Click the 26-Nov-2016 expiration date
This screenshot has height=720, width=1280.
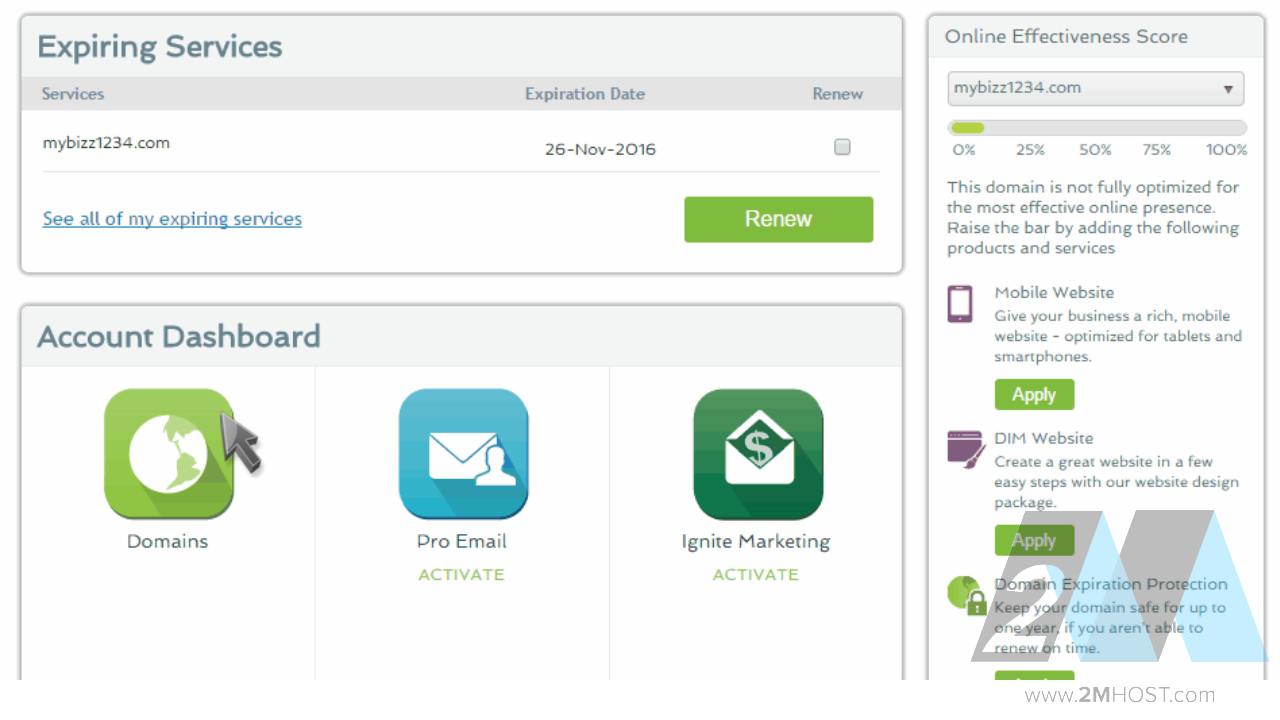[600, 150]
